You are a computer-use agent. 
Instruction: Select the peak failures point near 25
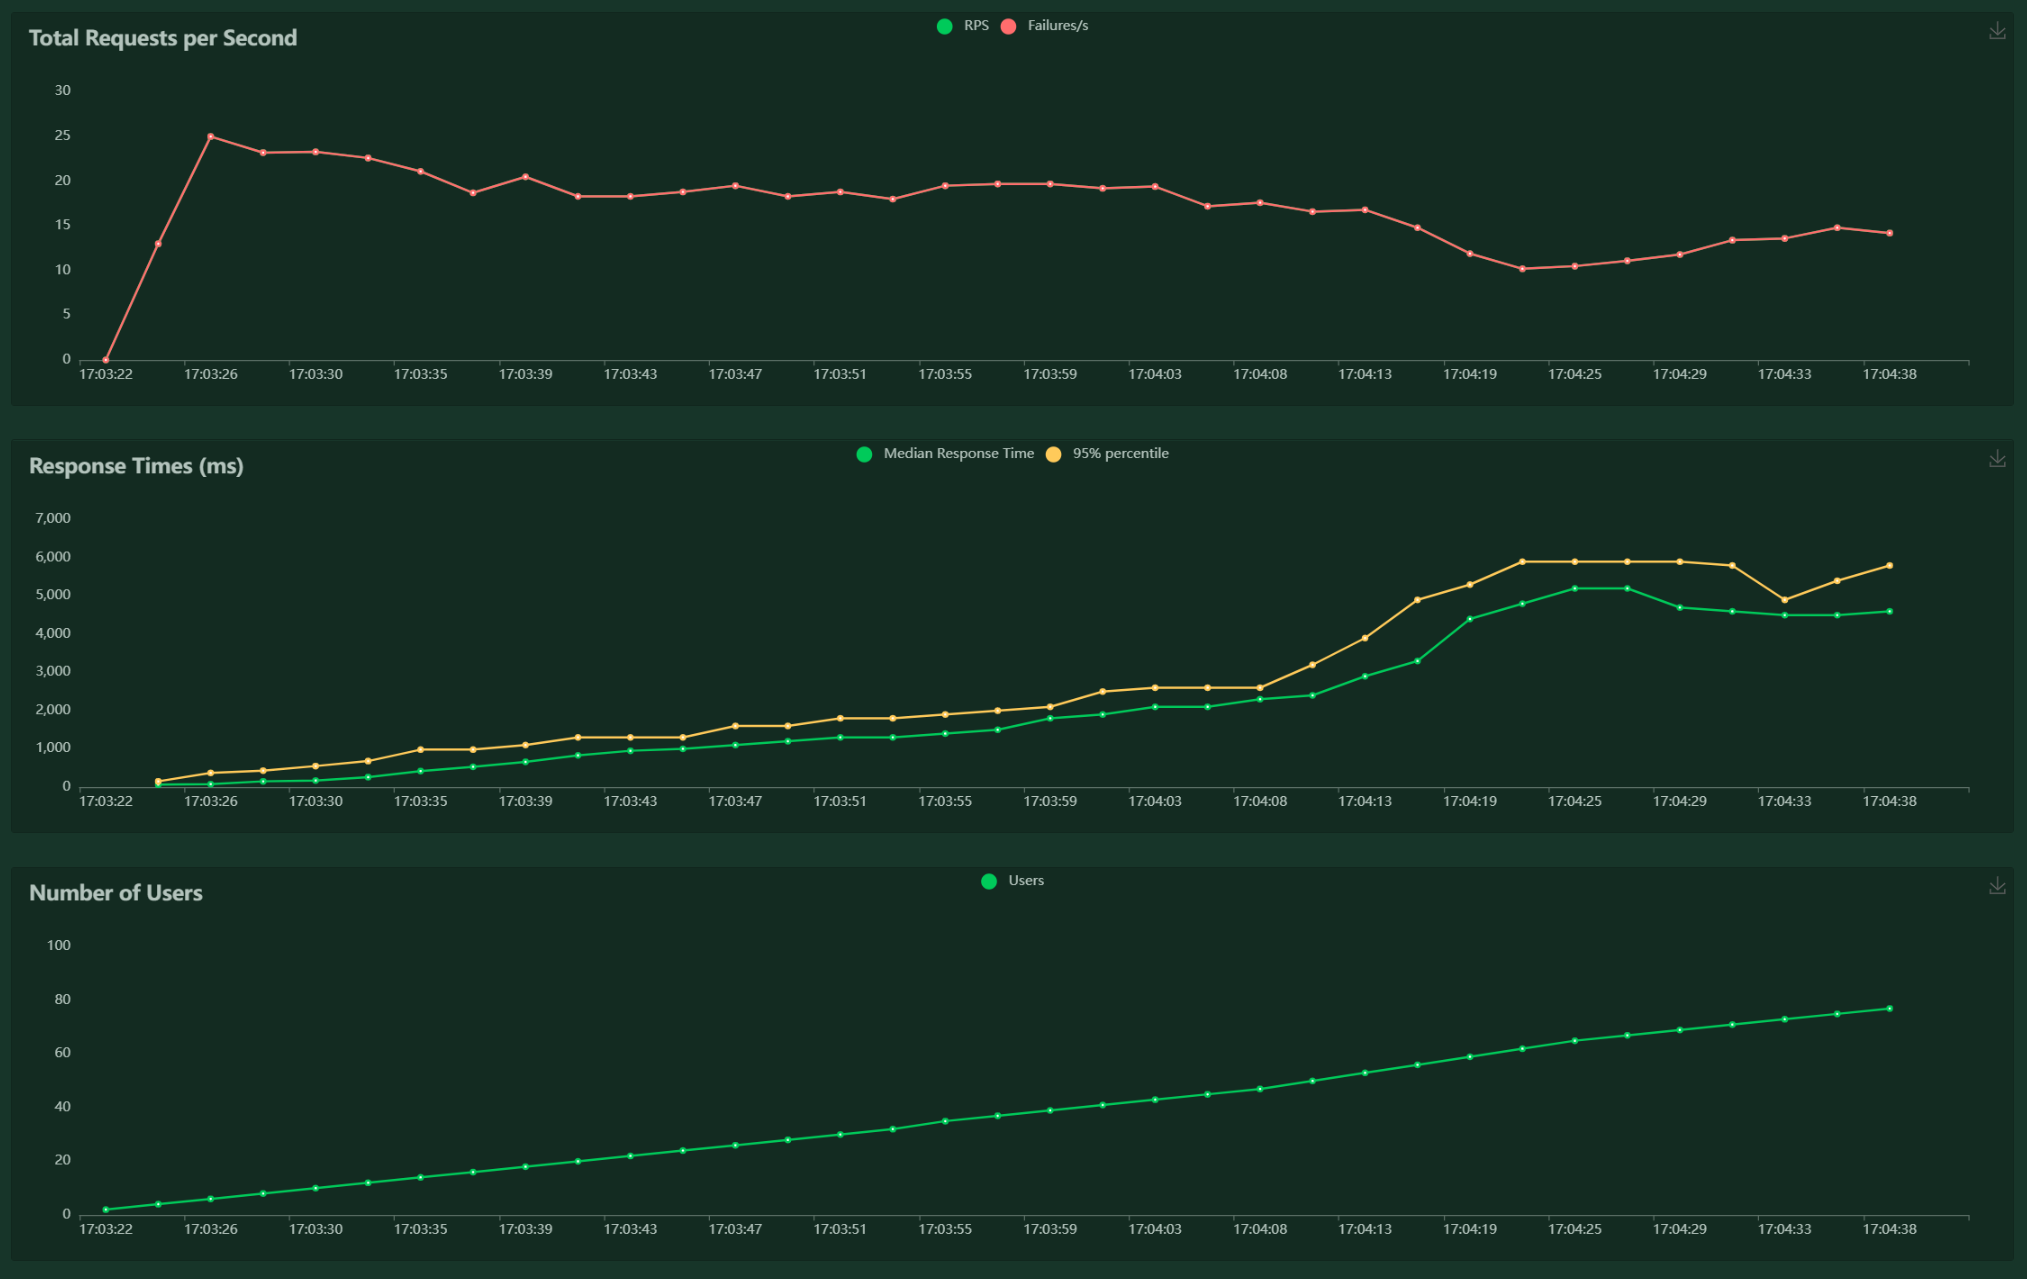click(x=210, y=136)
